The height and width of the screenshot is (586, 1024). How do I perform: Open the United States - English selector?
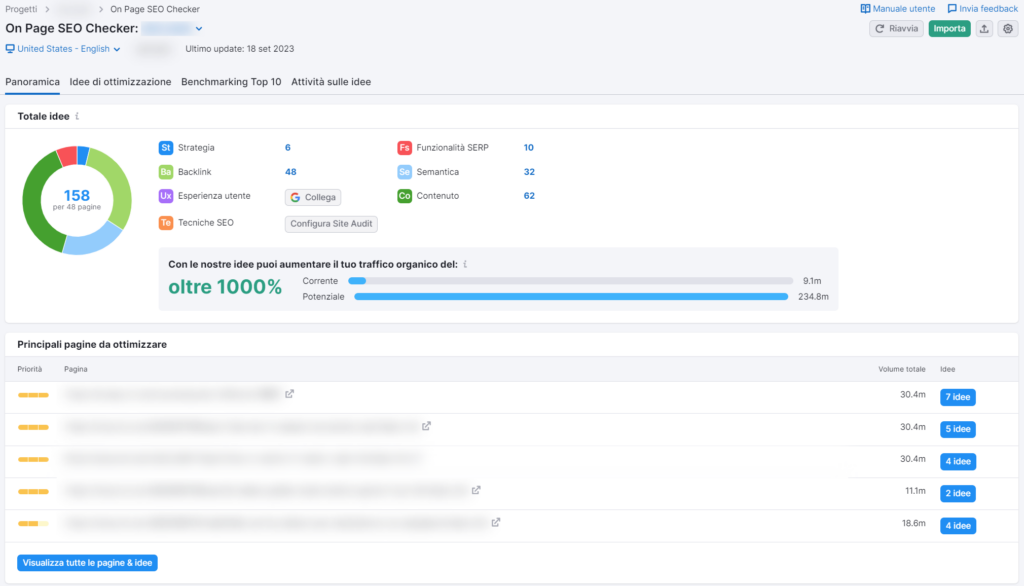[63, 47]
